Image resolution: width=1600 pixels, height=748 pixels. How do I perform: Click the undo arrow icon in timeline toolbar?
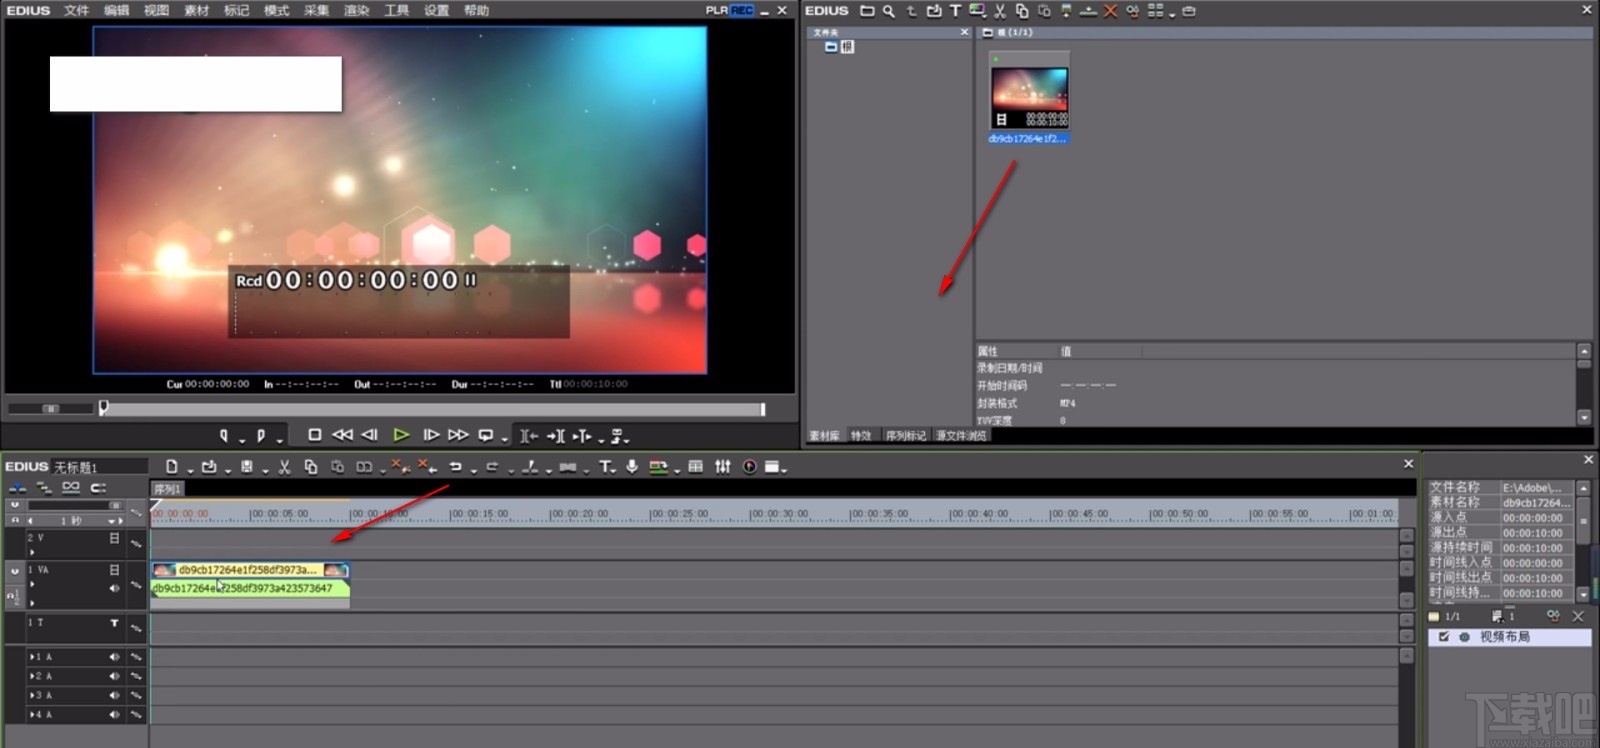point(455,467)
